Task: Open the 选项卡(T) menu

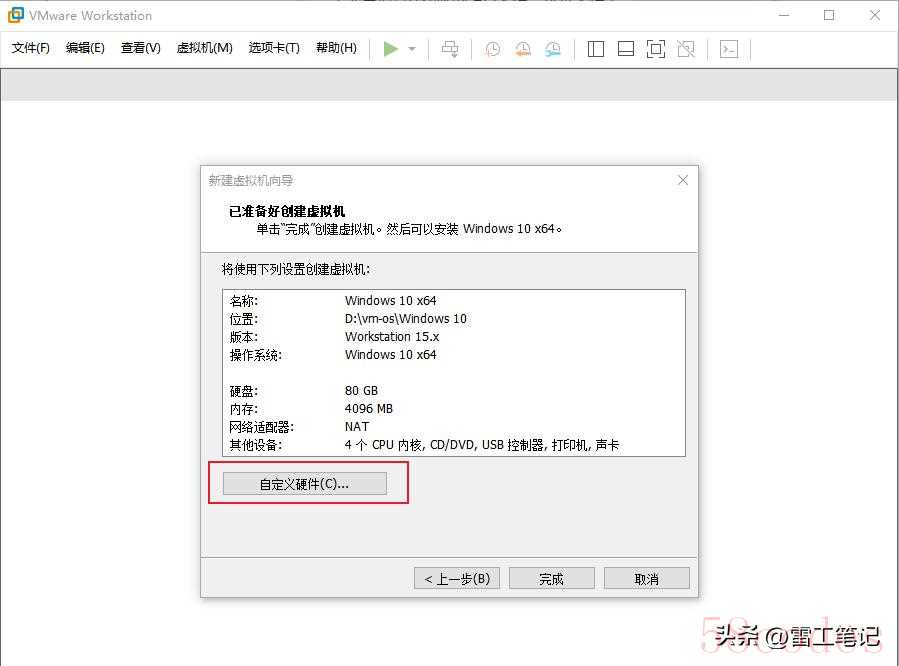Action: click(274, 48)
